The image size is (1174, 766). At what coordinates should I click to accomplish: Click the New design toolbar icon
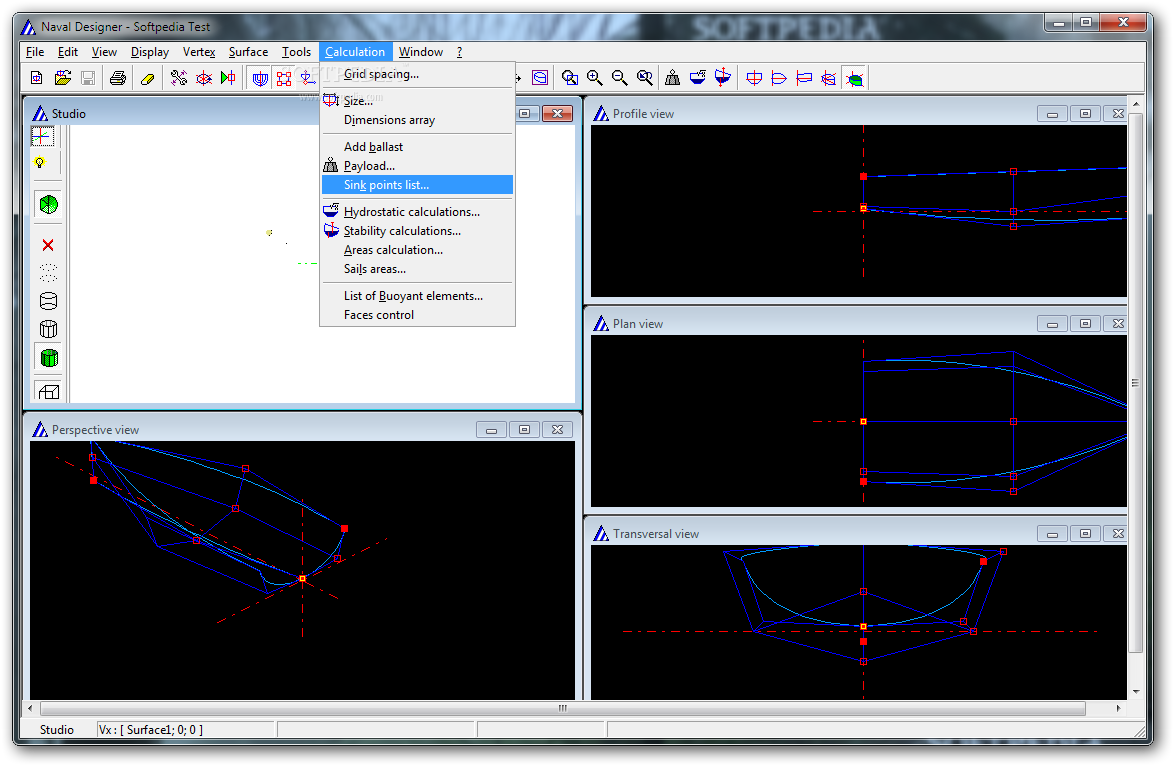tap(36, 78)
